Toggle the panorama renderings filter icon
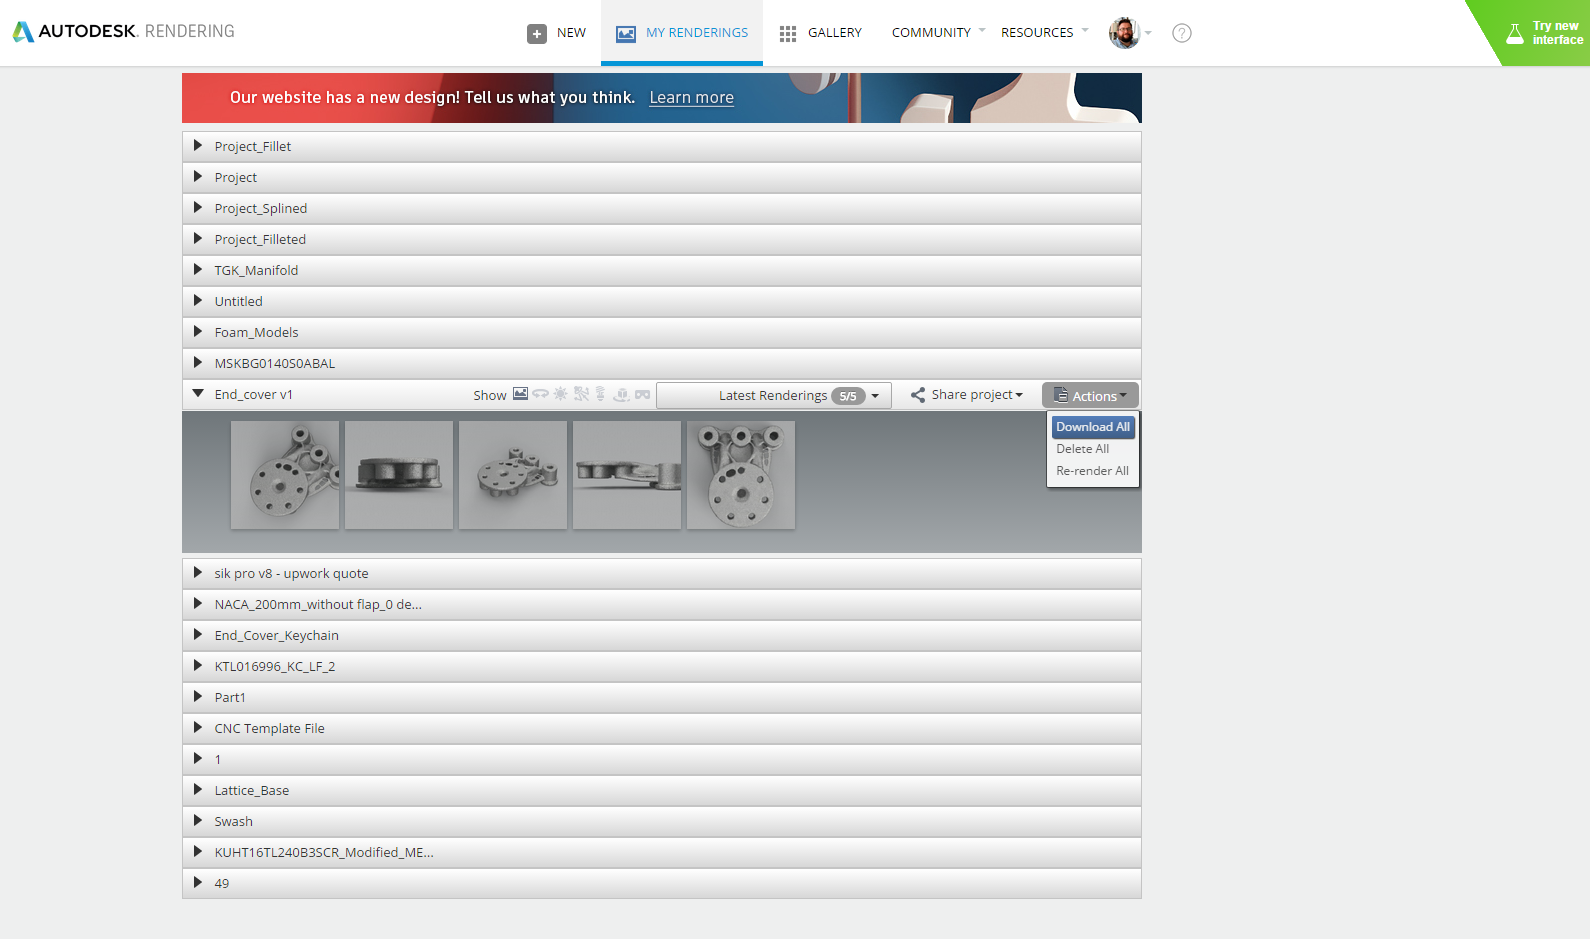Image resolution: width=1590 pixels, height=939 pixels. (540, 394)
